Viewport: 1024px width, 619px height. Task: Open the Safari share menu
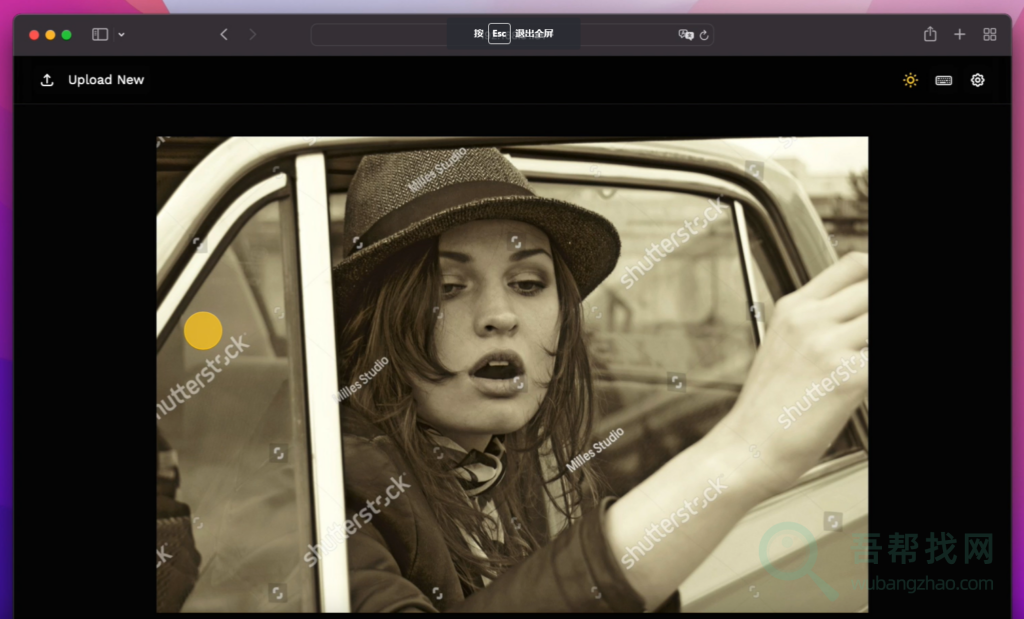tap(930, 34)
